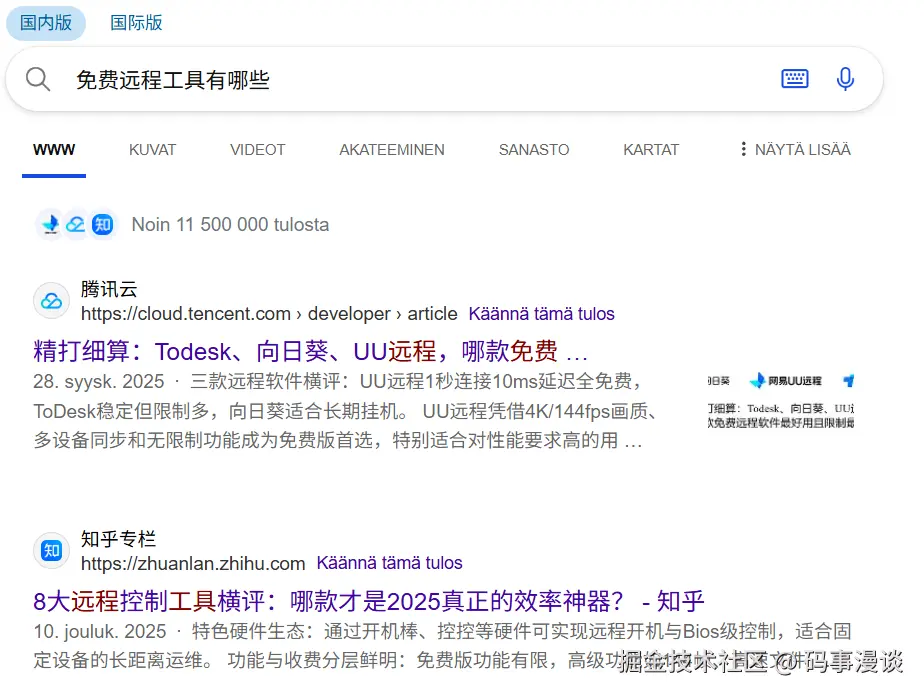Click the search magnifier icon
The width and height of the screenshot is (924, 696).
coord(38,79)
